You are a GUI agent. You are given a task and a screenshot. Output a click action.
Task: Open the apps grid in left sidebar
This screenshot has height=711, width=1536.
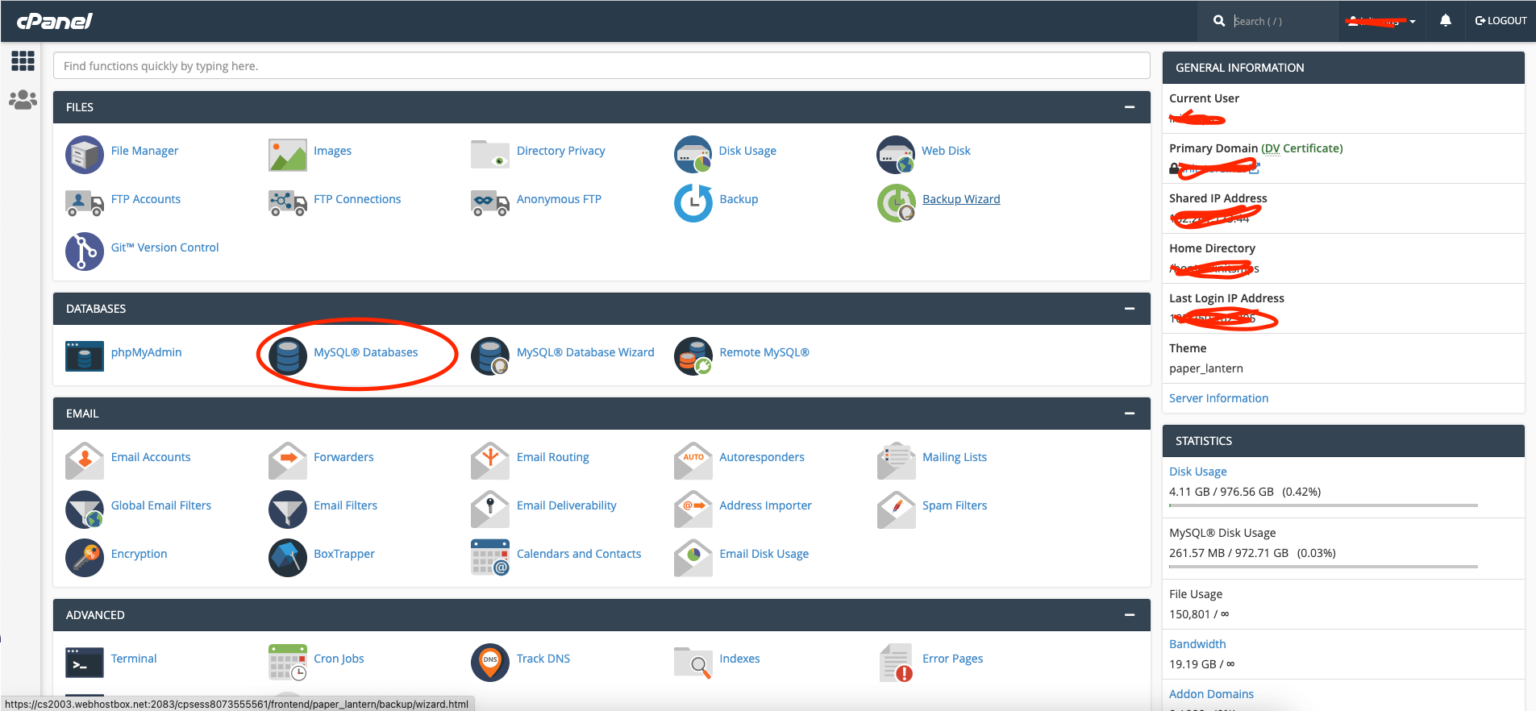pyautogui.click(x=22, y=61)
